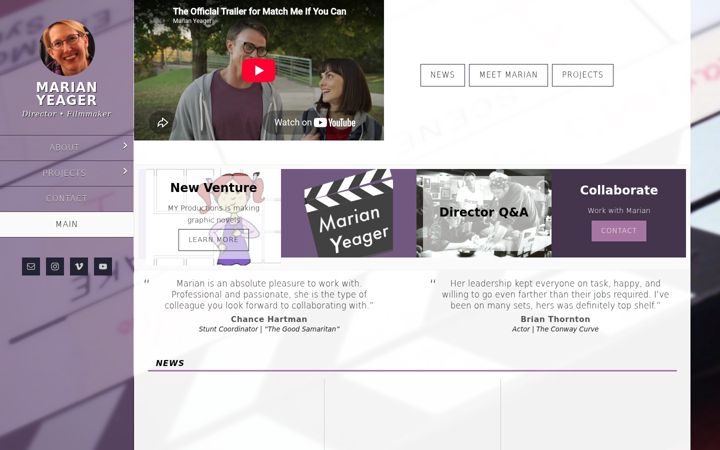This screenshot has height=450, width=720.
Task: Click the Contact button under Collaborate
Action: [619, 231]
